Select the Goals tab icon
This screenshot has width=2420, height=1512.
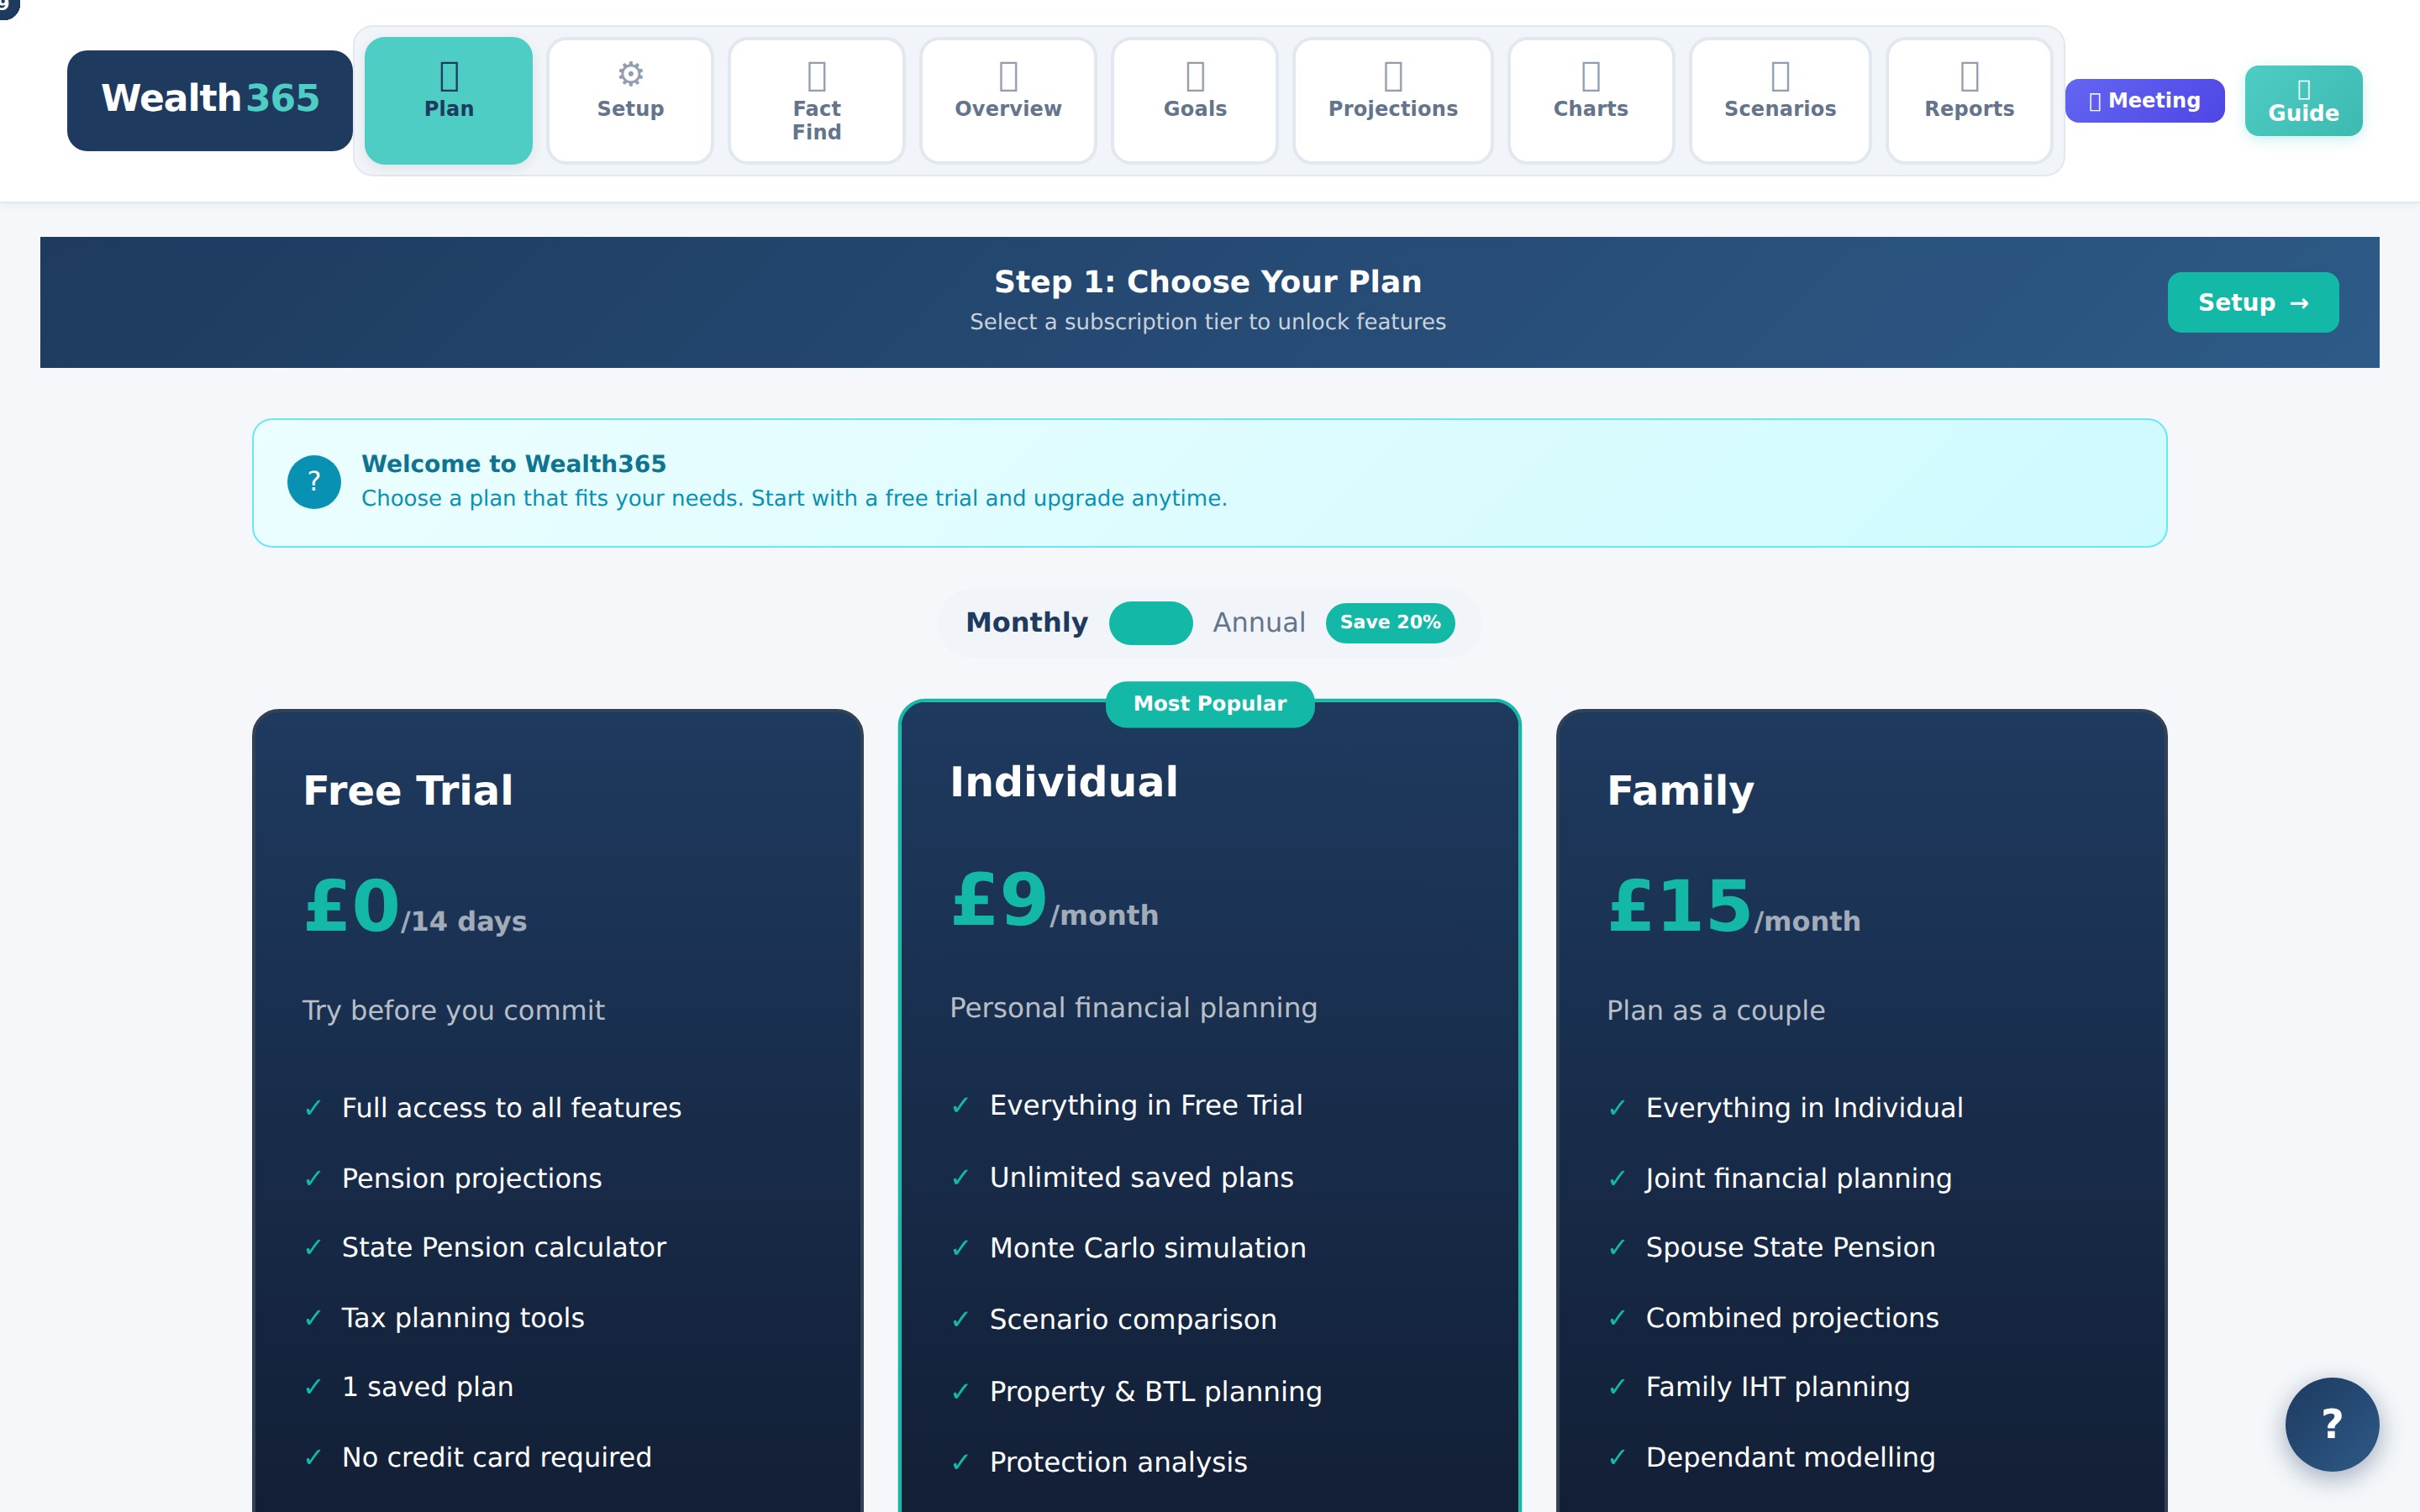1195,76
